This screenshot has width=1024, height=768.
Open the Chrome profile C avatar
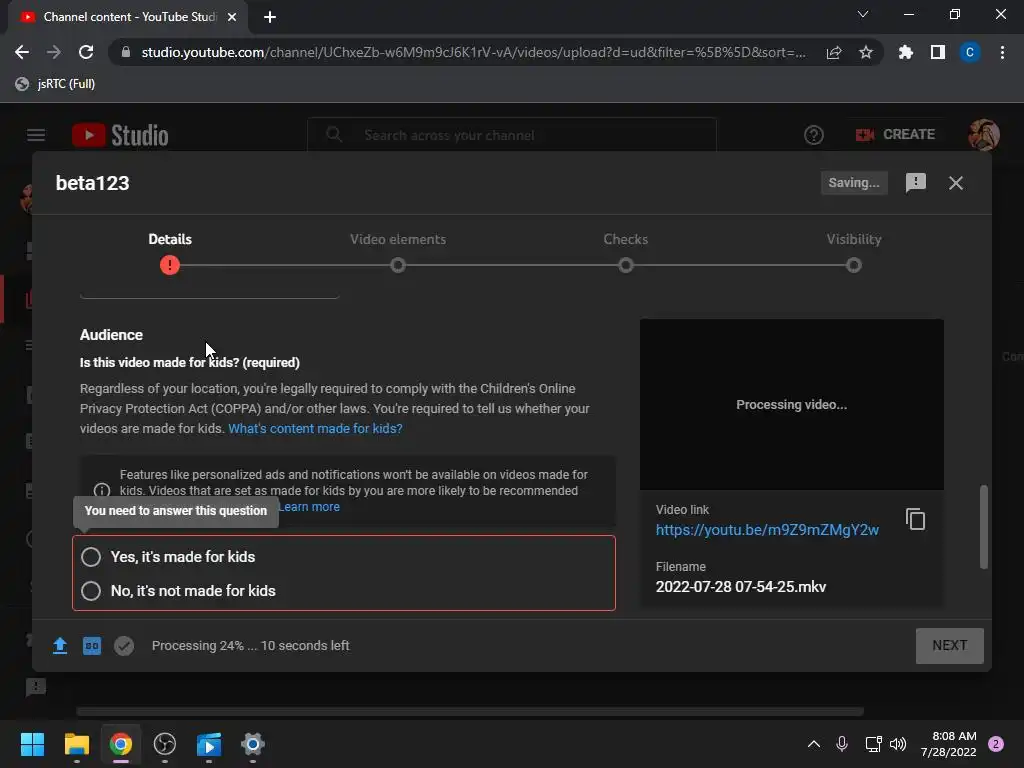[970, 52]
